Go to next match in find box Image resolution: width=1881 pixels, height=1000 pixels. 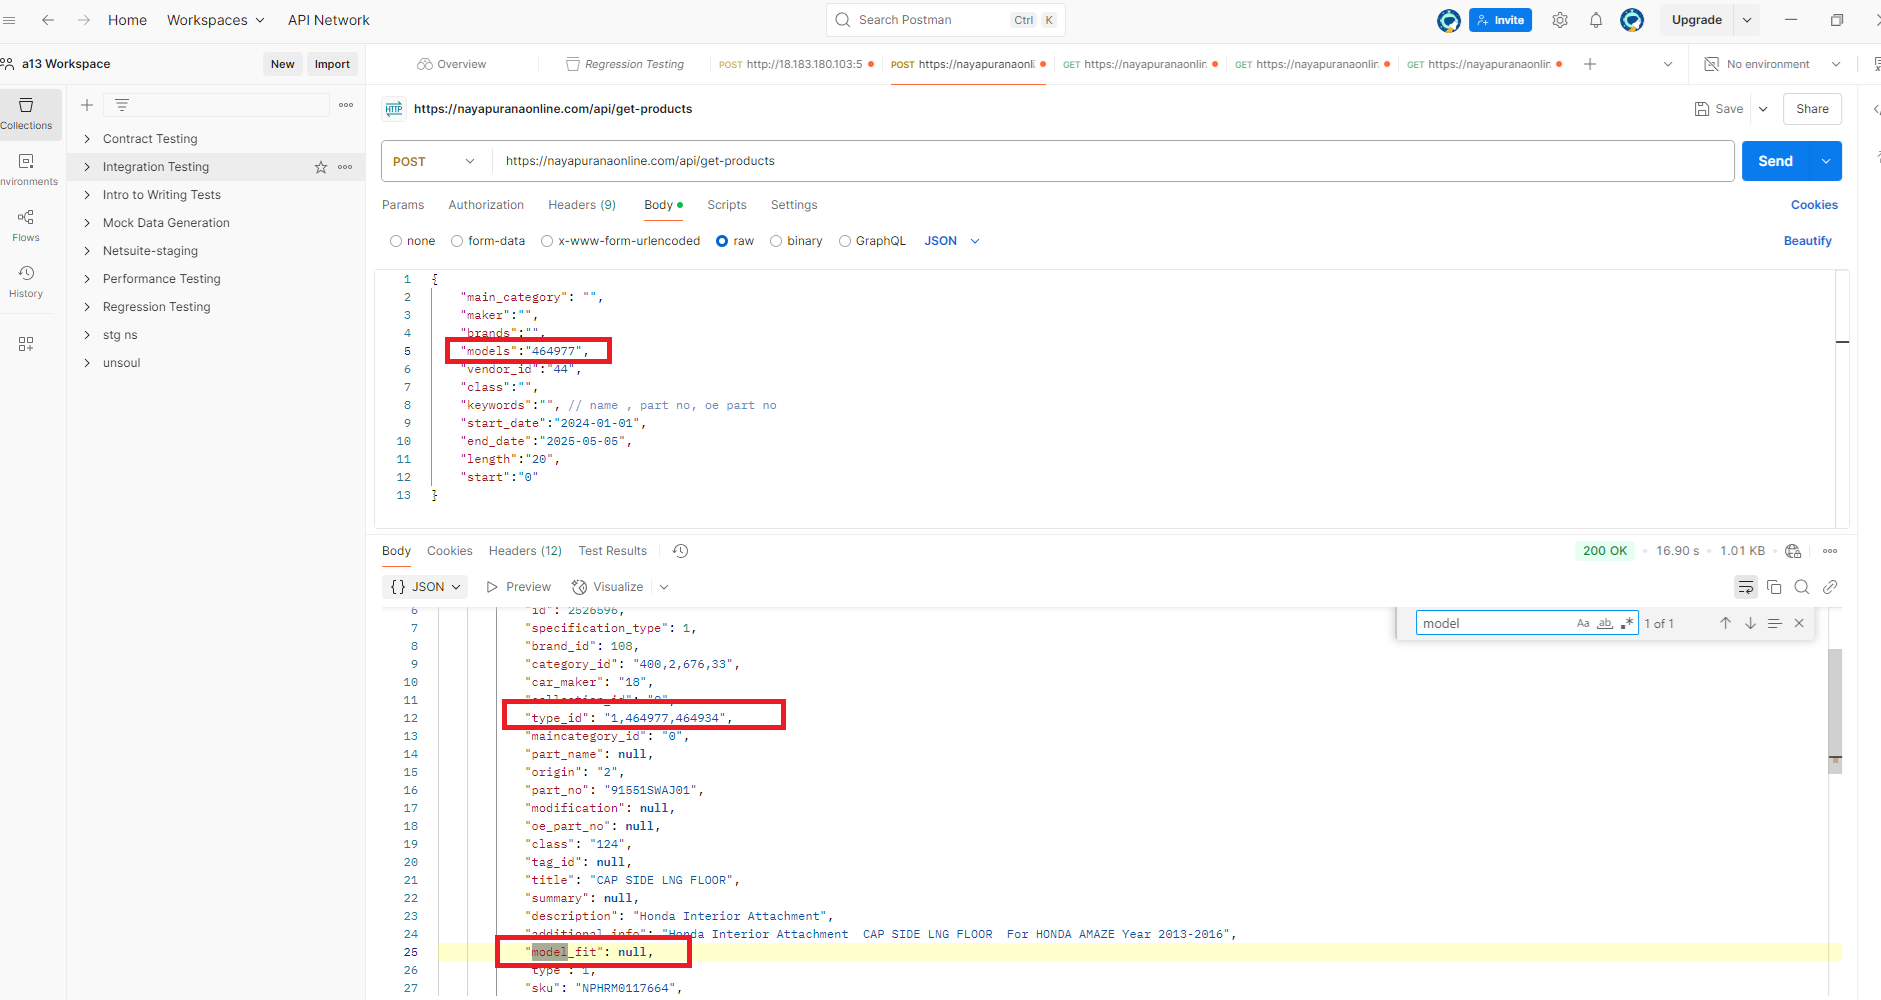[x=1750, y=623]
